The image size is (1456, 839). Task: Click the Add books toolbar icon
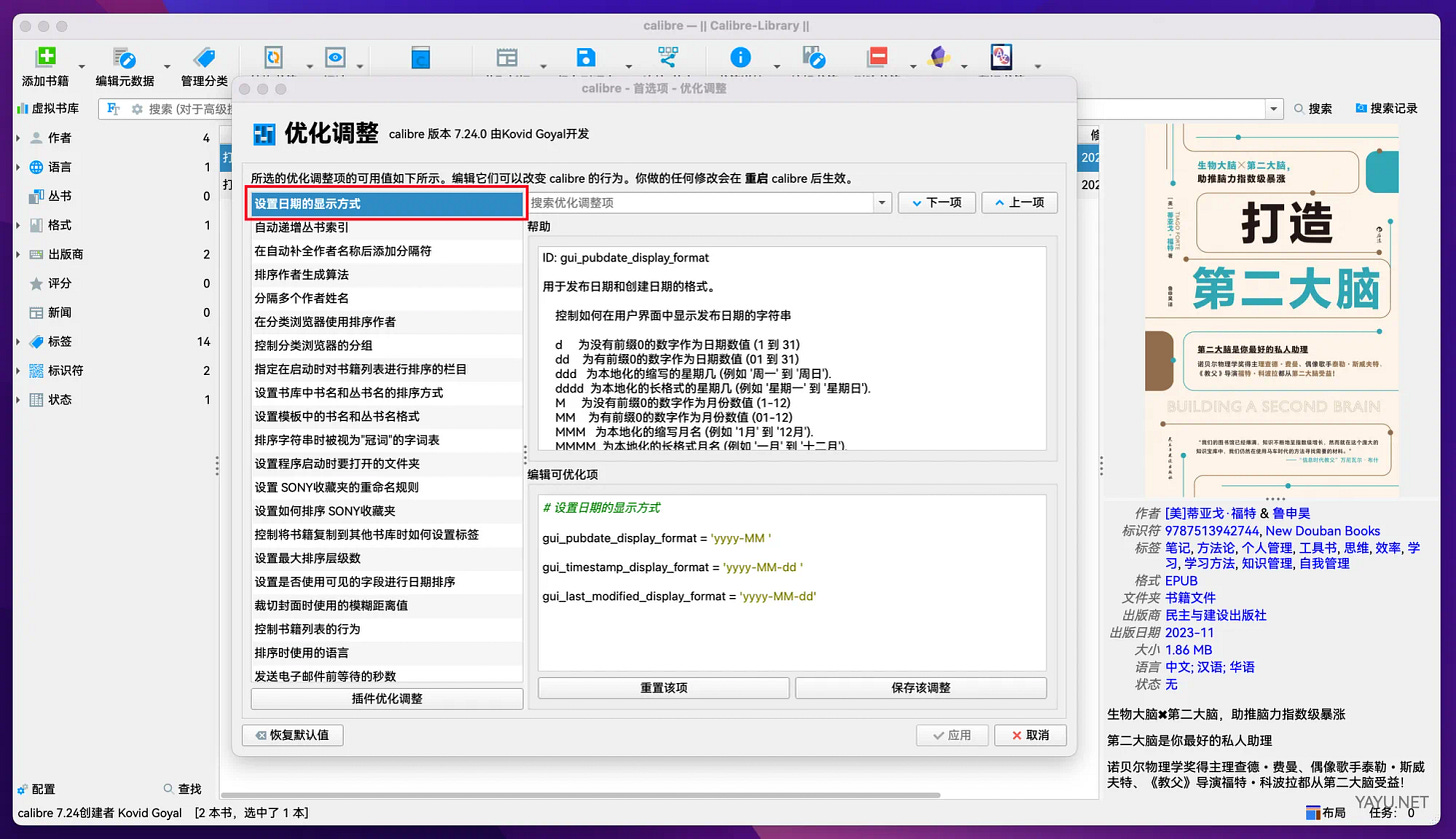(x=45, y=58)
